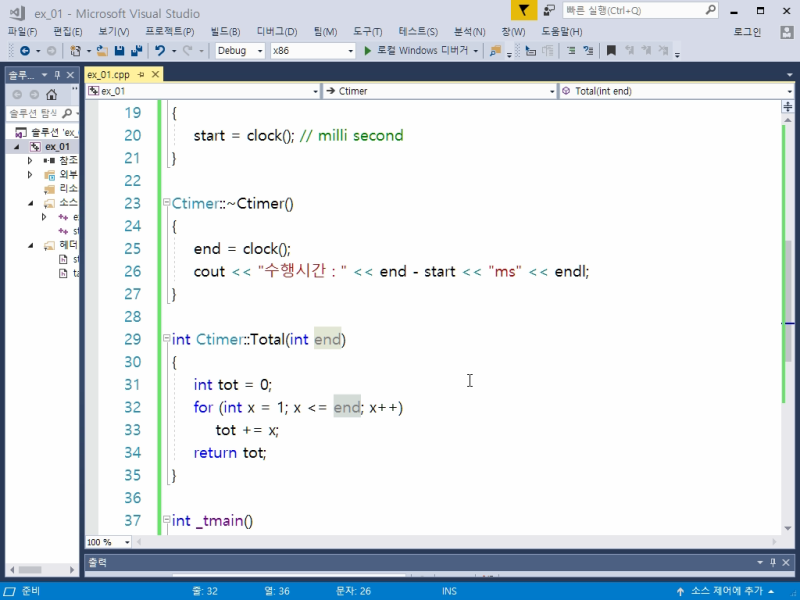Collapse the ex_01 project node
Image resolution: width=800 pixels, height=600 pixels.
17,147
